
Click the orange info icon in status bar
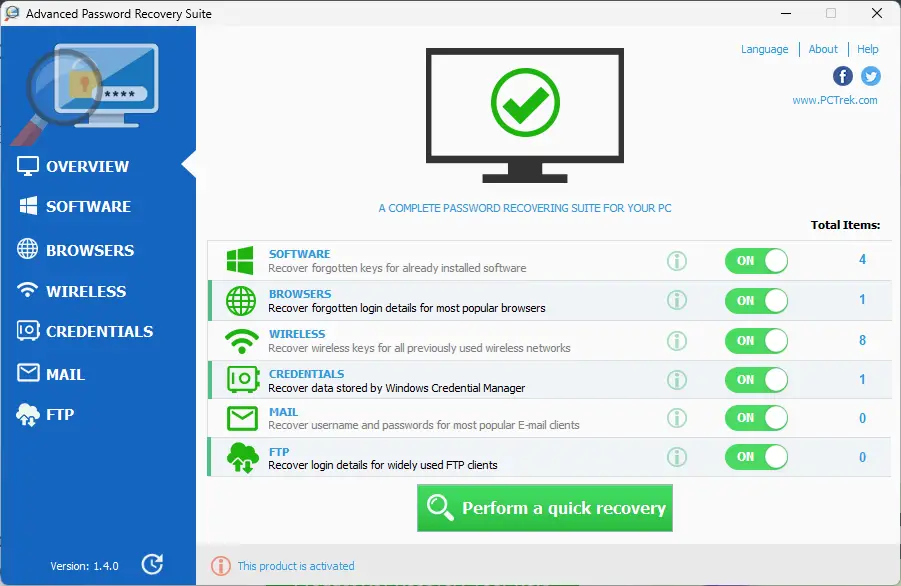point(221,566)
